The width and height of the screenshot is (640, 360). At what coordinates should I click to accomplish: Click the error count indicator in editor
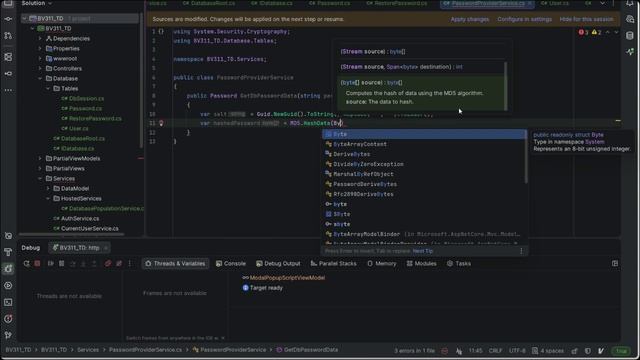(583, 32)
